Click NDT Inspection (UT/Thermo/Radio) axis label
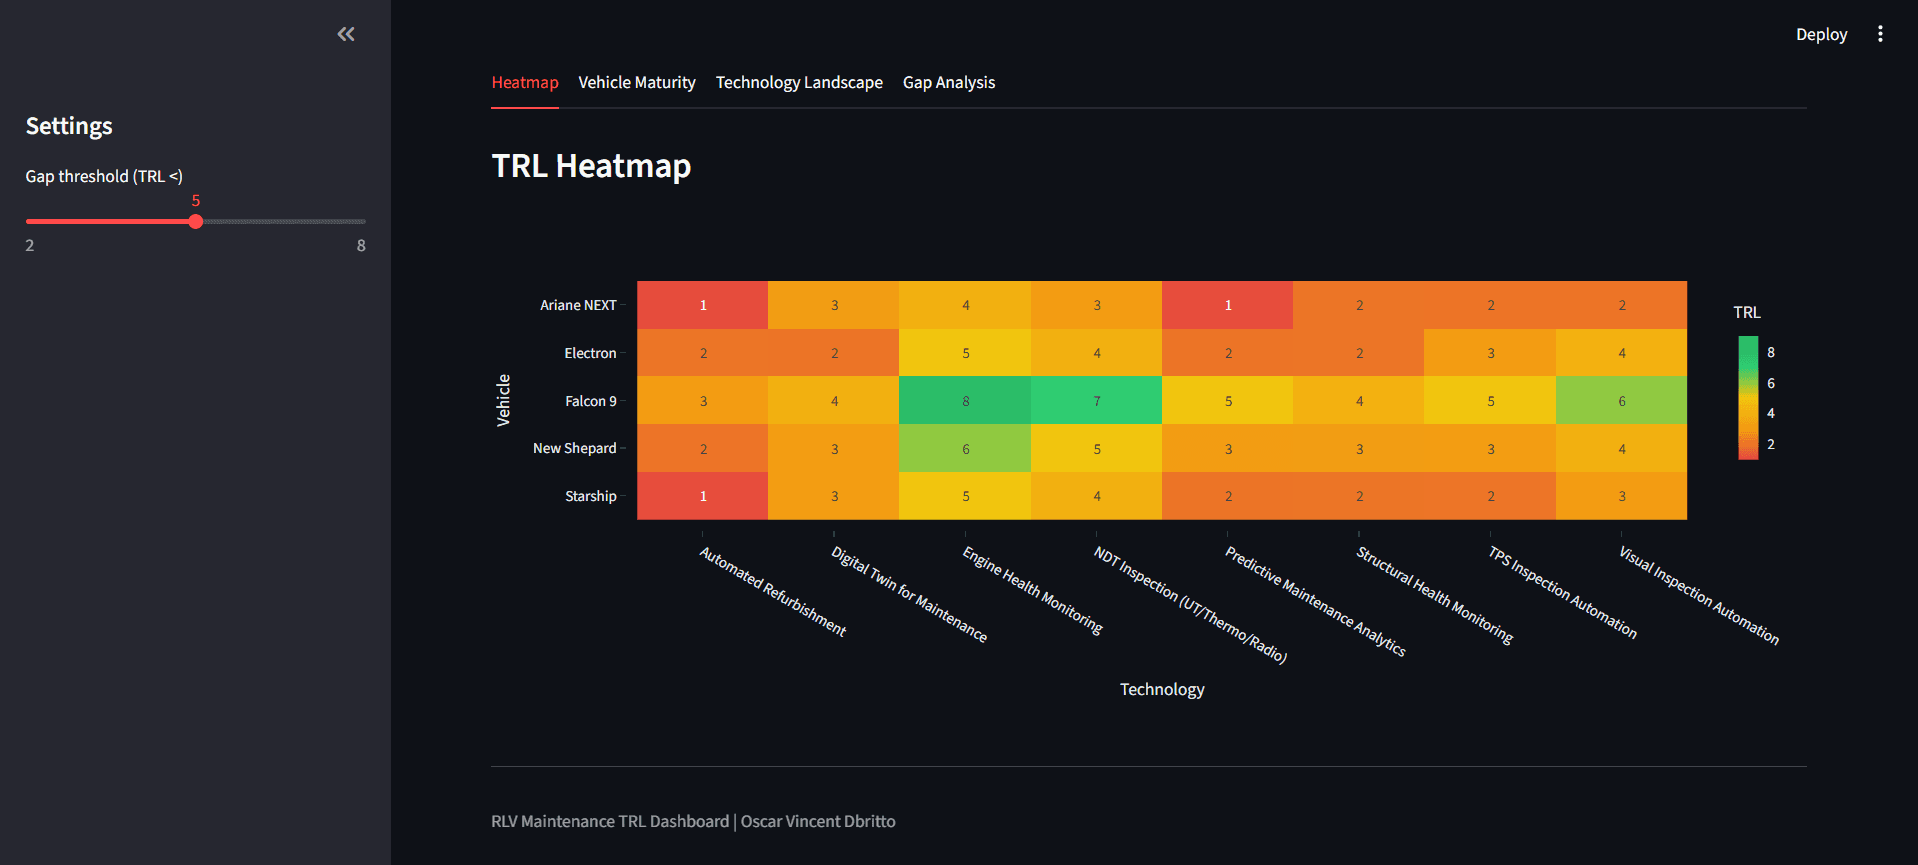The height and width of the screenshot is (865, 1918). point(1190,604)
